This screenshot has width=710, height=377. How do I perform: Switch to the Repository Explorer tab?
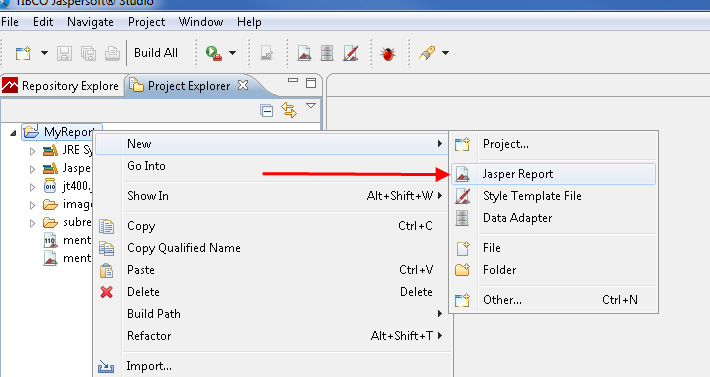[61, 86]
